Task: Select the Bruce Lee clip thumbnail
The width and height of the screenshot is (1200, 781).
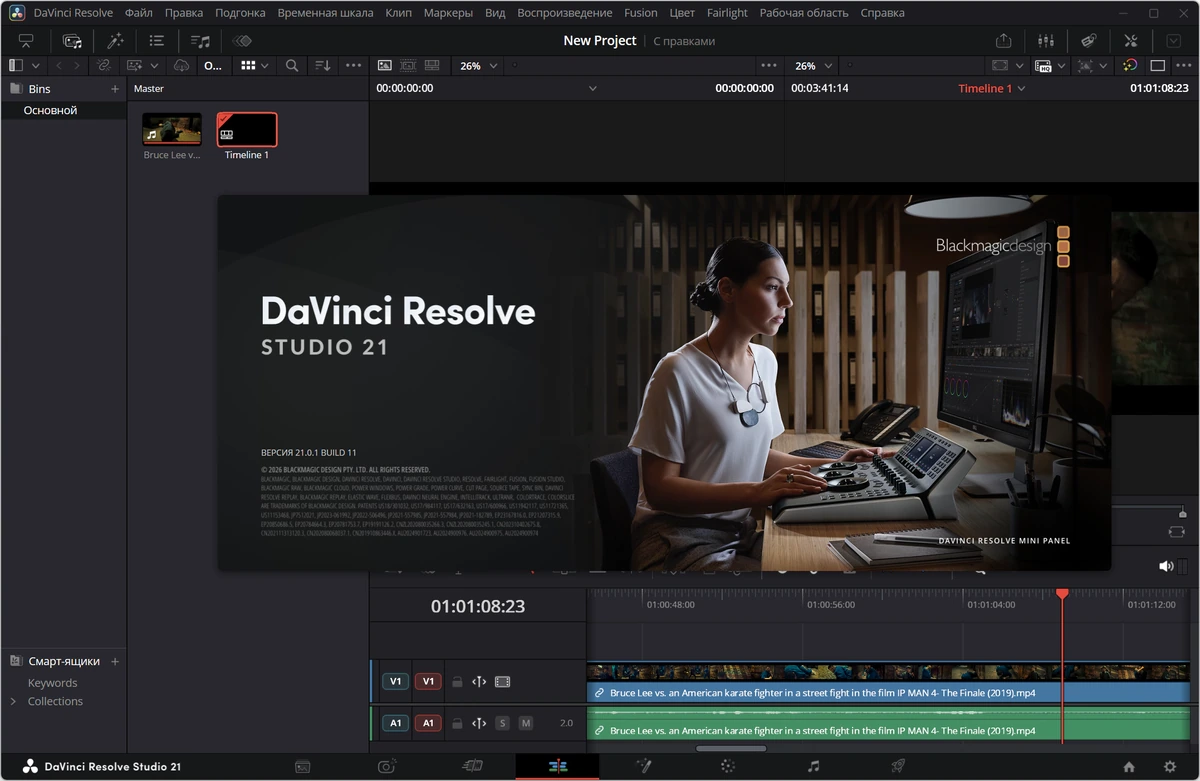Action: [x=172, y=129]
